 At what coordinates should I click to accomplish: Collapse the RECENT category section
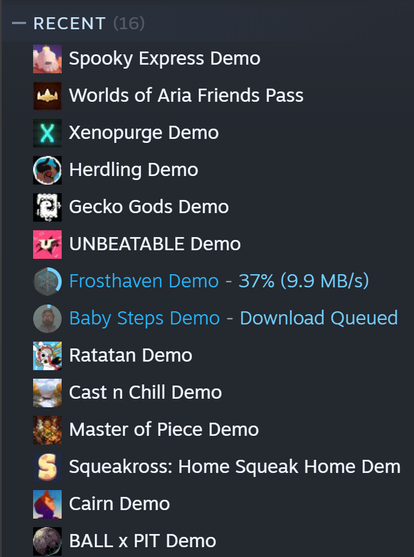coord(19,23)
